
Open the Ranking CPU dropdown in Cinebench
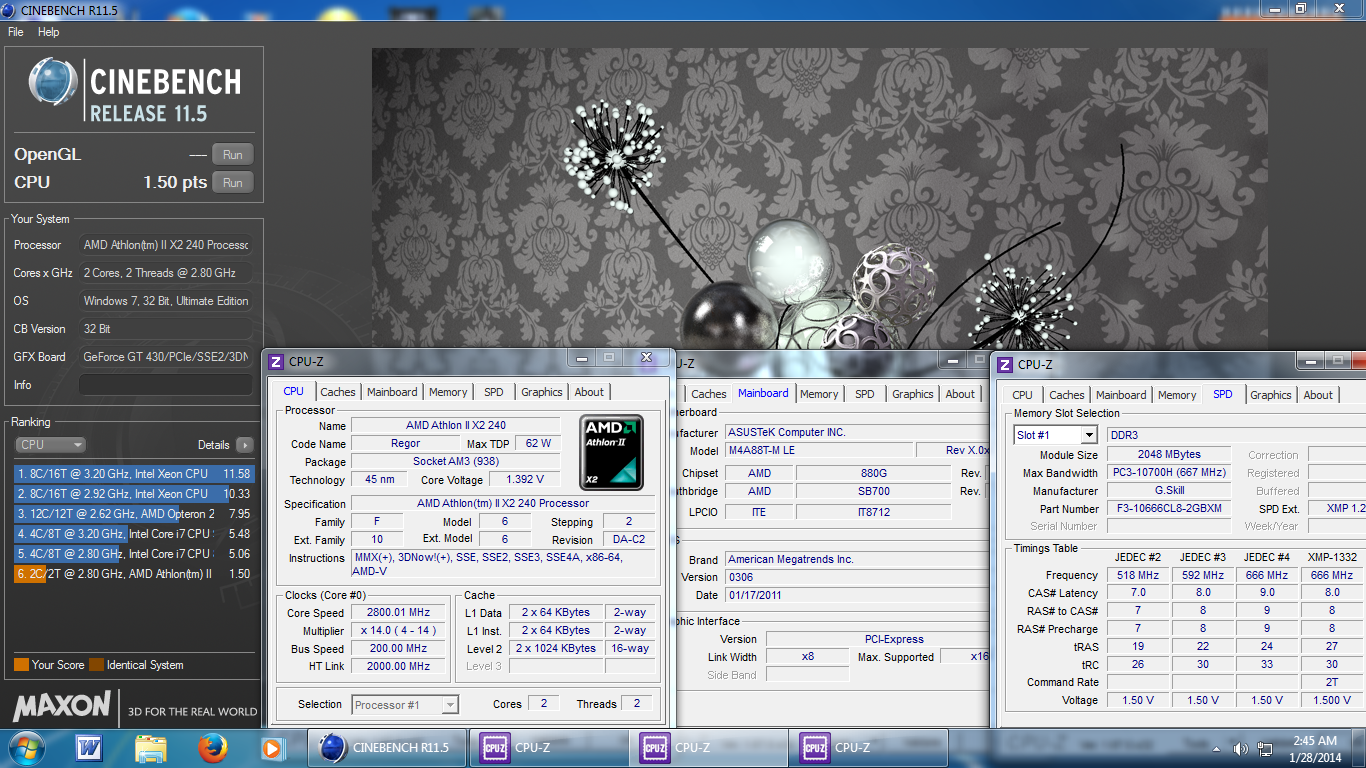pyautogui.click(x=51, y=445)
